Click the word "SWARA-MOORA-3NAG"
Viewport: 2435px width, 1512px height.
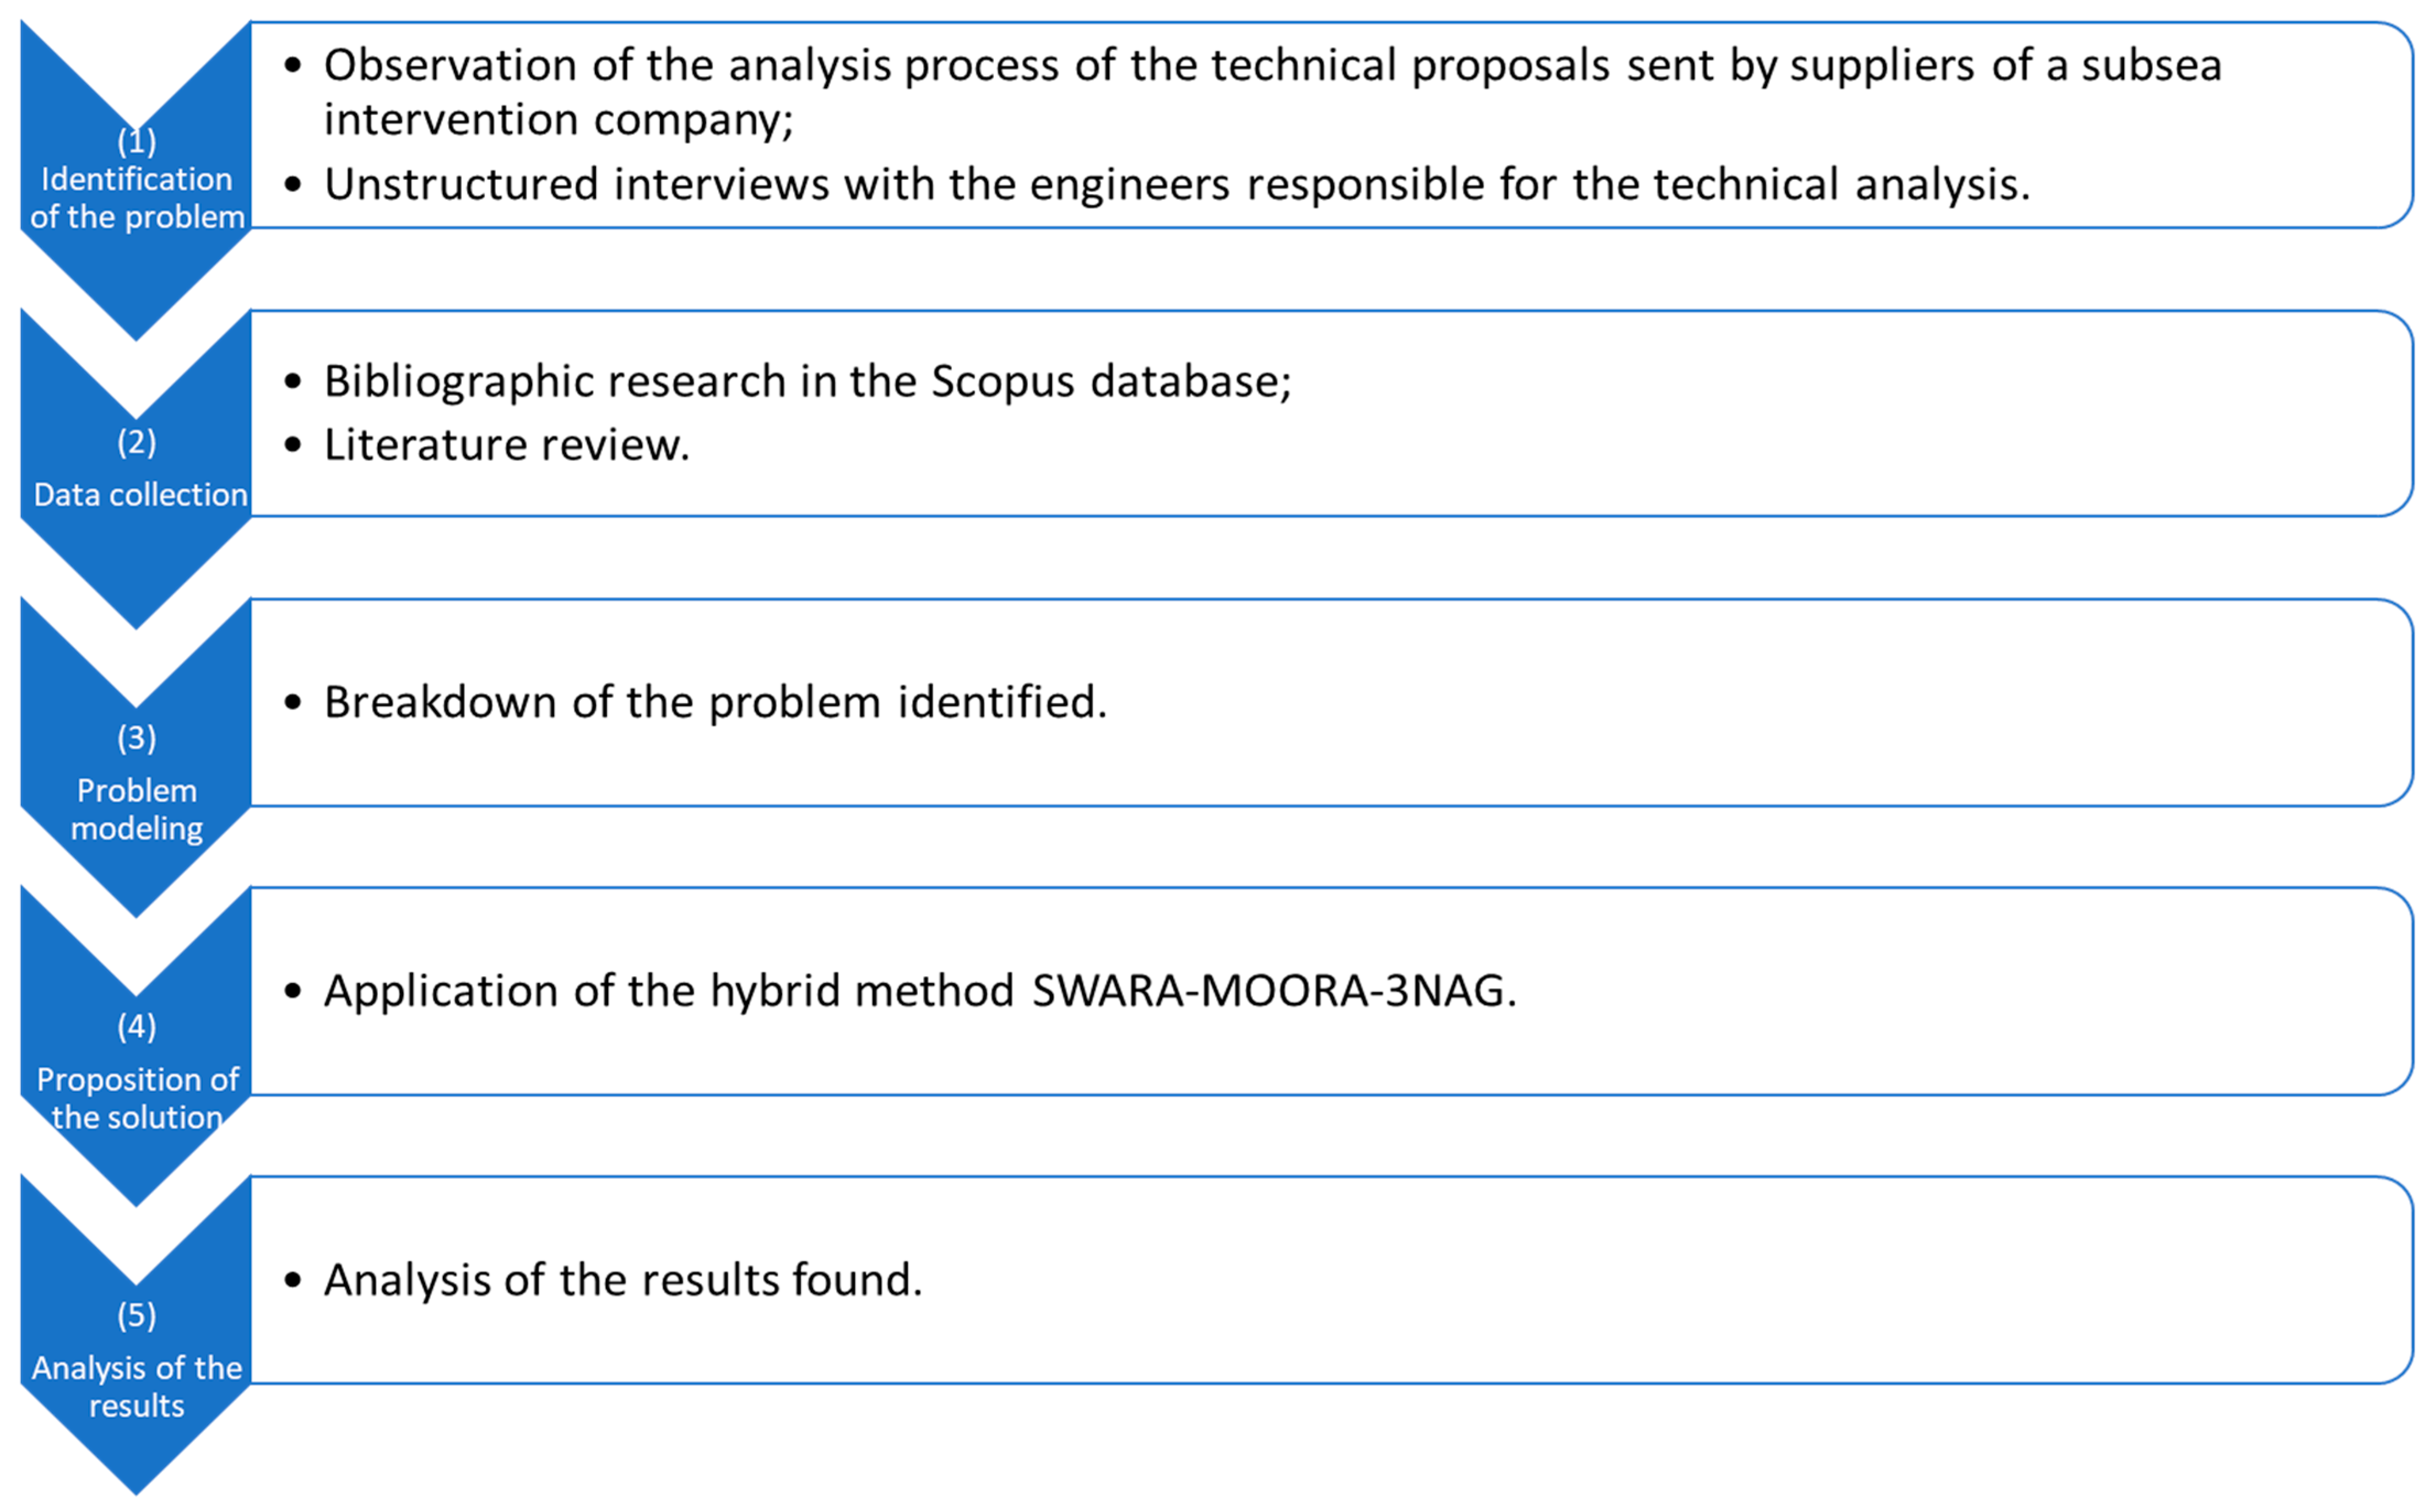tap(1268, 991)
